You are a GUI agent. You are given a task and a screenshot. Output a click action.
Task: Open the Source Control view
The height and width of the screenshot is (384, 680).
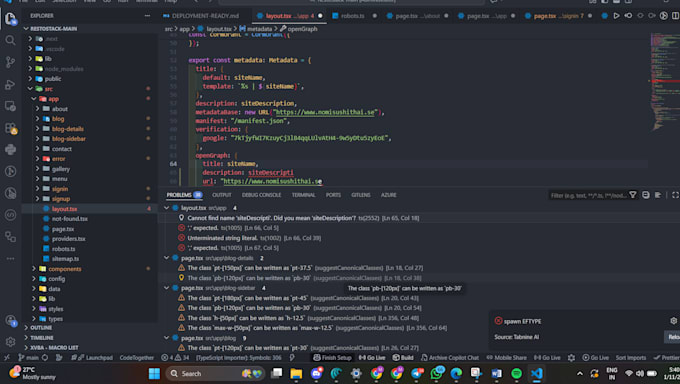pyautogui.click(x=10, y=62)
